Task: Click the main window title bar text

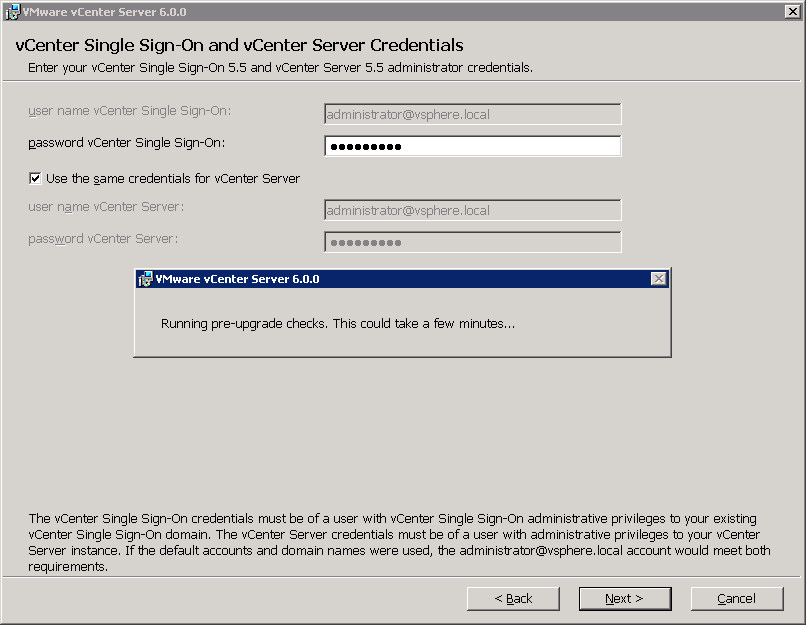Action: 104,12
